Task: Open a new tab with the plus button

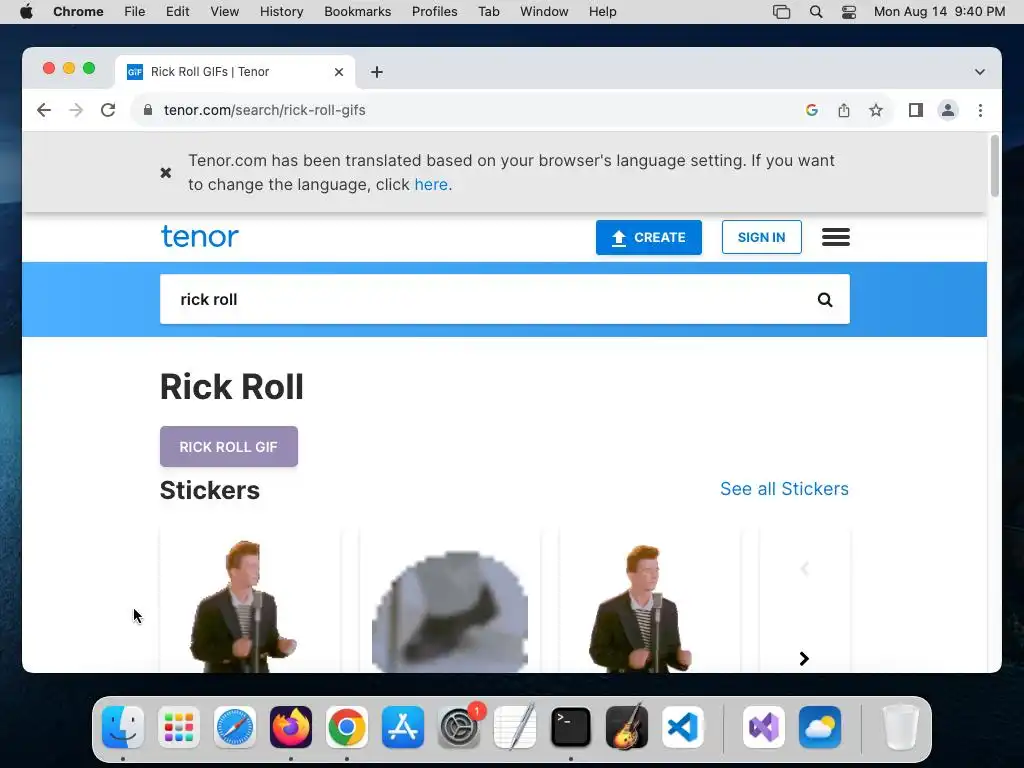Action: pos(377,72)
